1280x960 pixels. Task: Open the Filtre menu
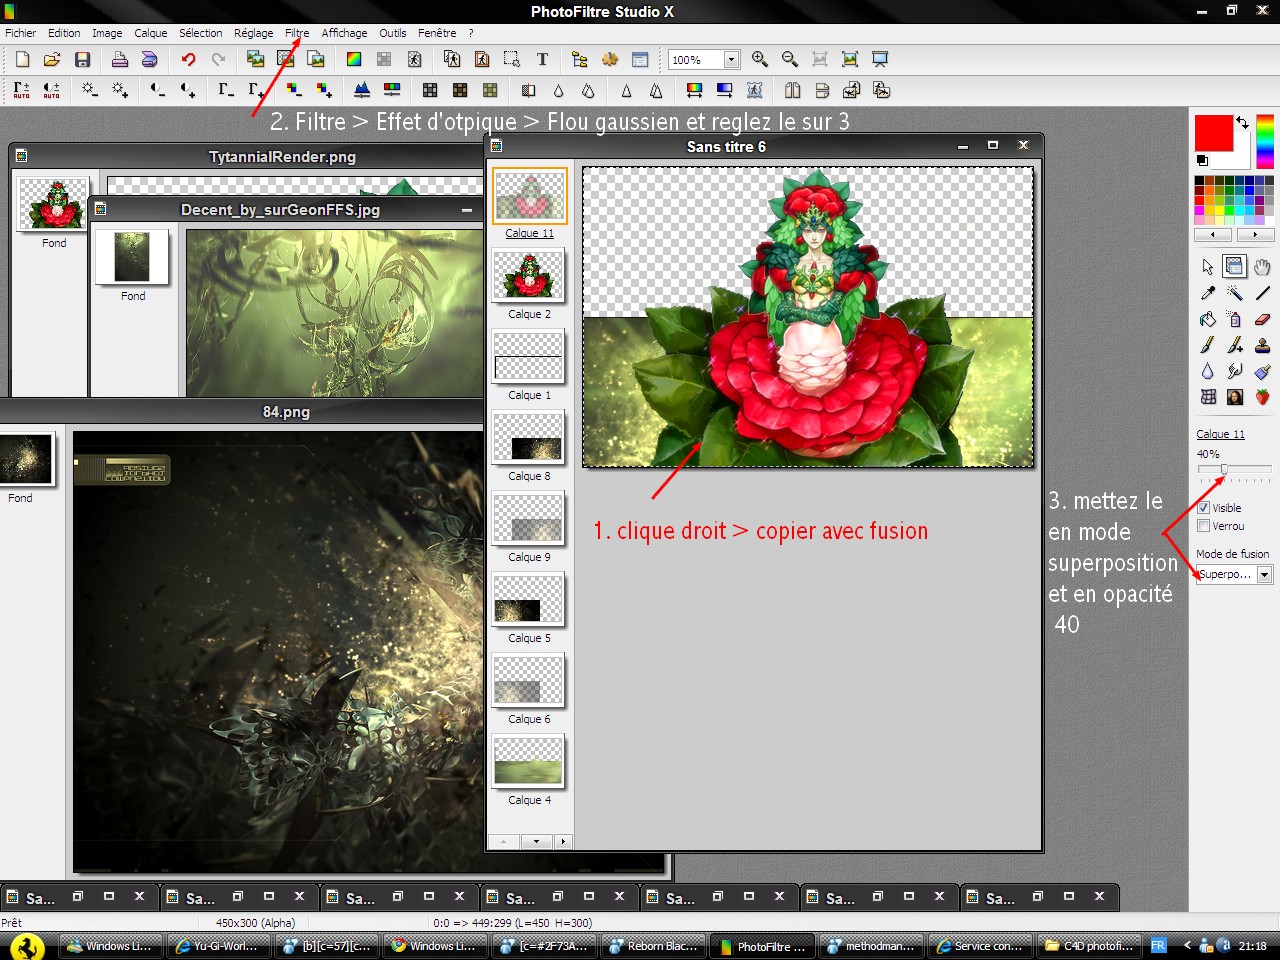click(x=297, y=33)
